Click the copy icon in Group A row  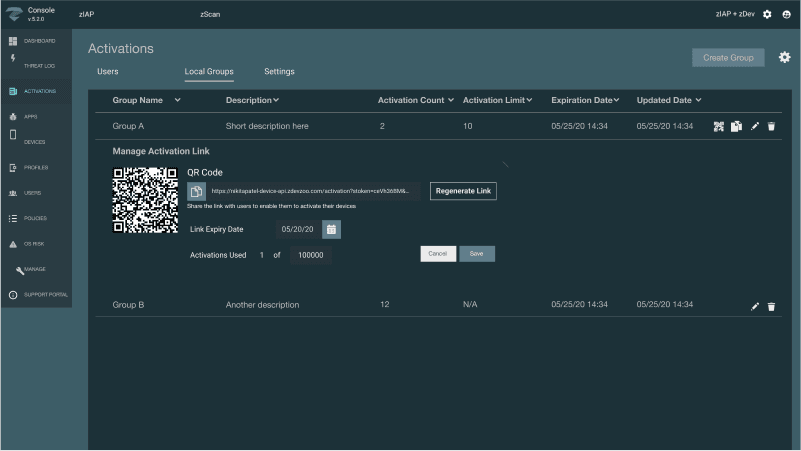pos(736,127)
